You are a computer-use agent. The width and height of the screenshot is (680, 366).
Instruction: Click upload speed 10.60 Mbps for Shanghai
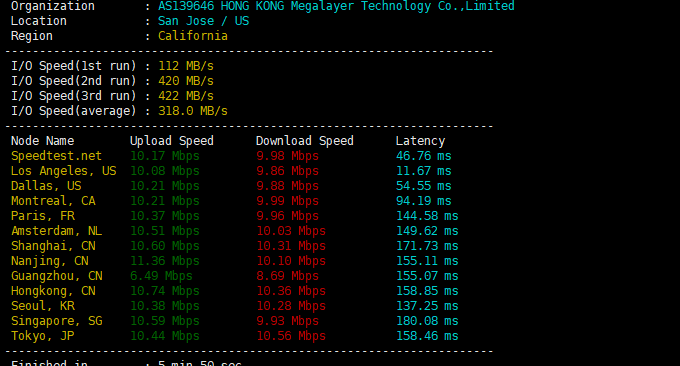[x=165, y=246]
